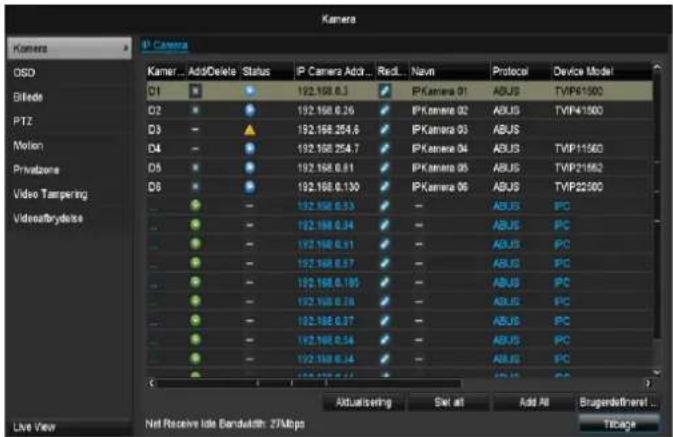Open the Videoafbrydelse menu

(48, 218)
